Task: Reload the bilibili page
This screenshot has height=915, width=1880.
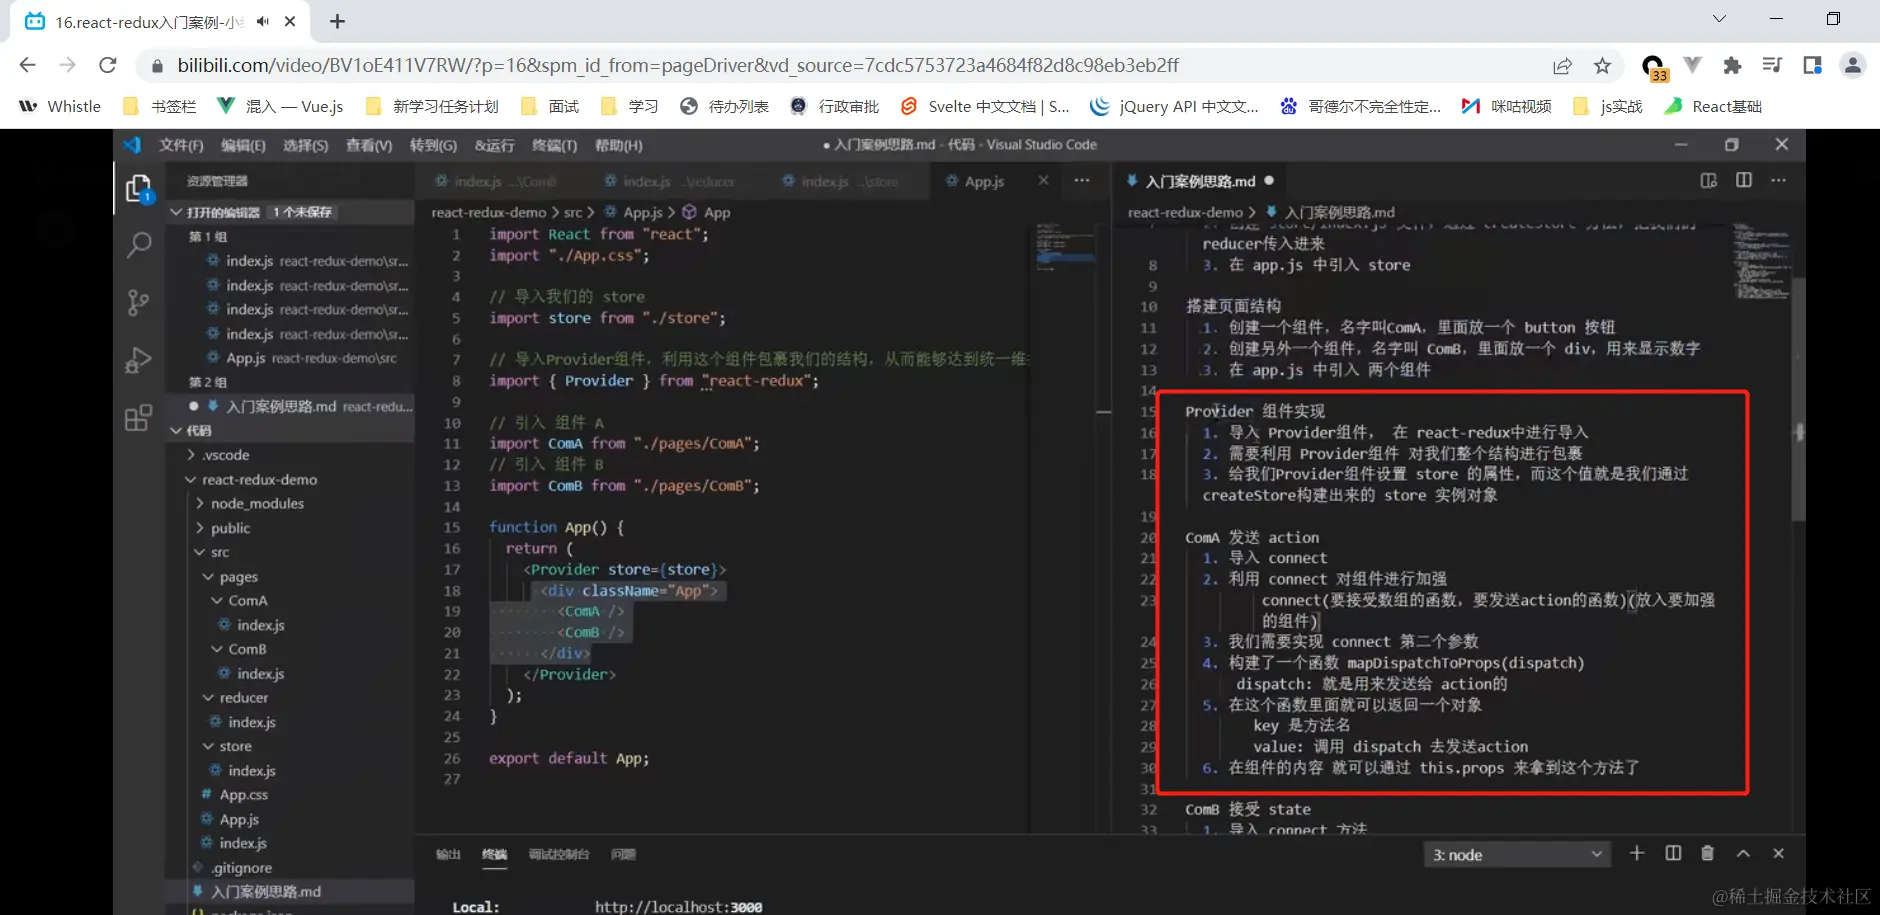Action: point(108,65)
